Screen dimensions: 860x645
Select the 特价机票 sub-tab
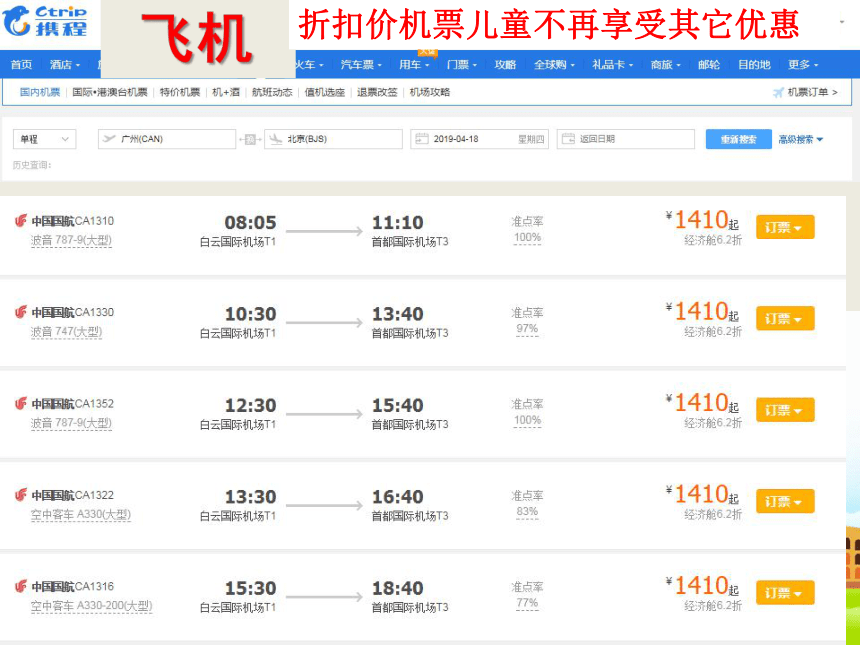click(x=180, y=92)
